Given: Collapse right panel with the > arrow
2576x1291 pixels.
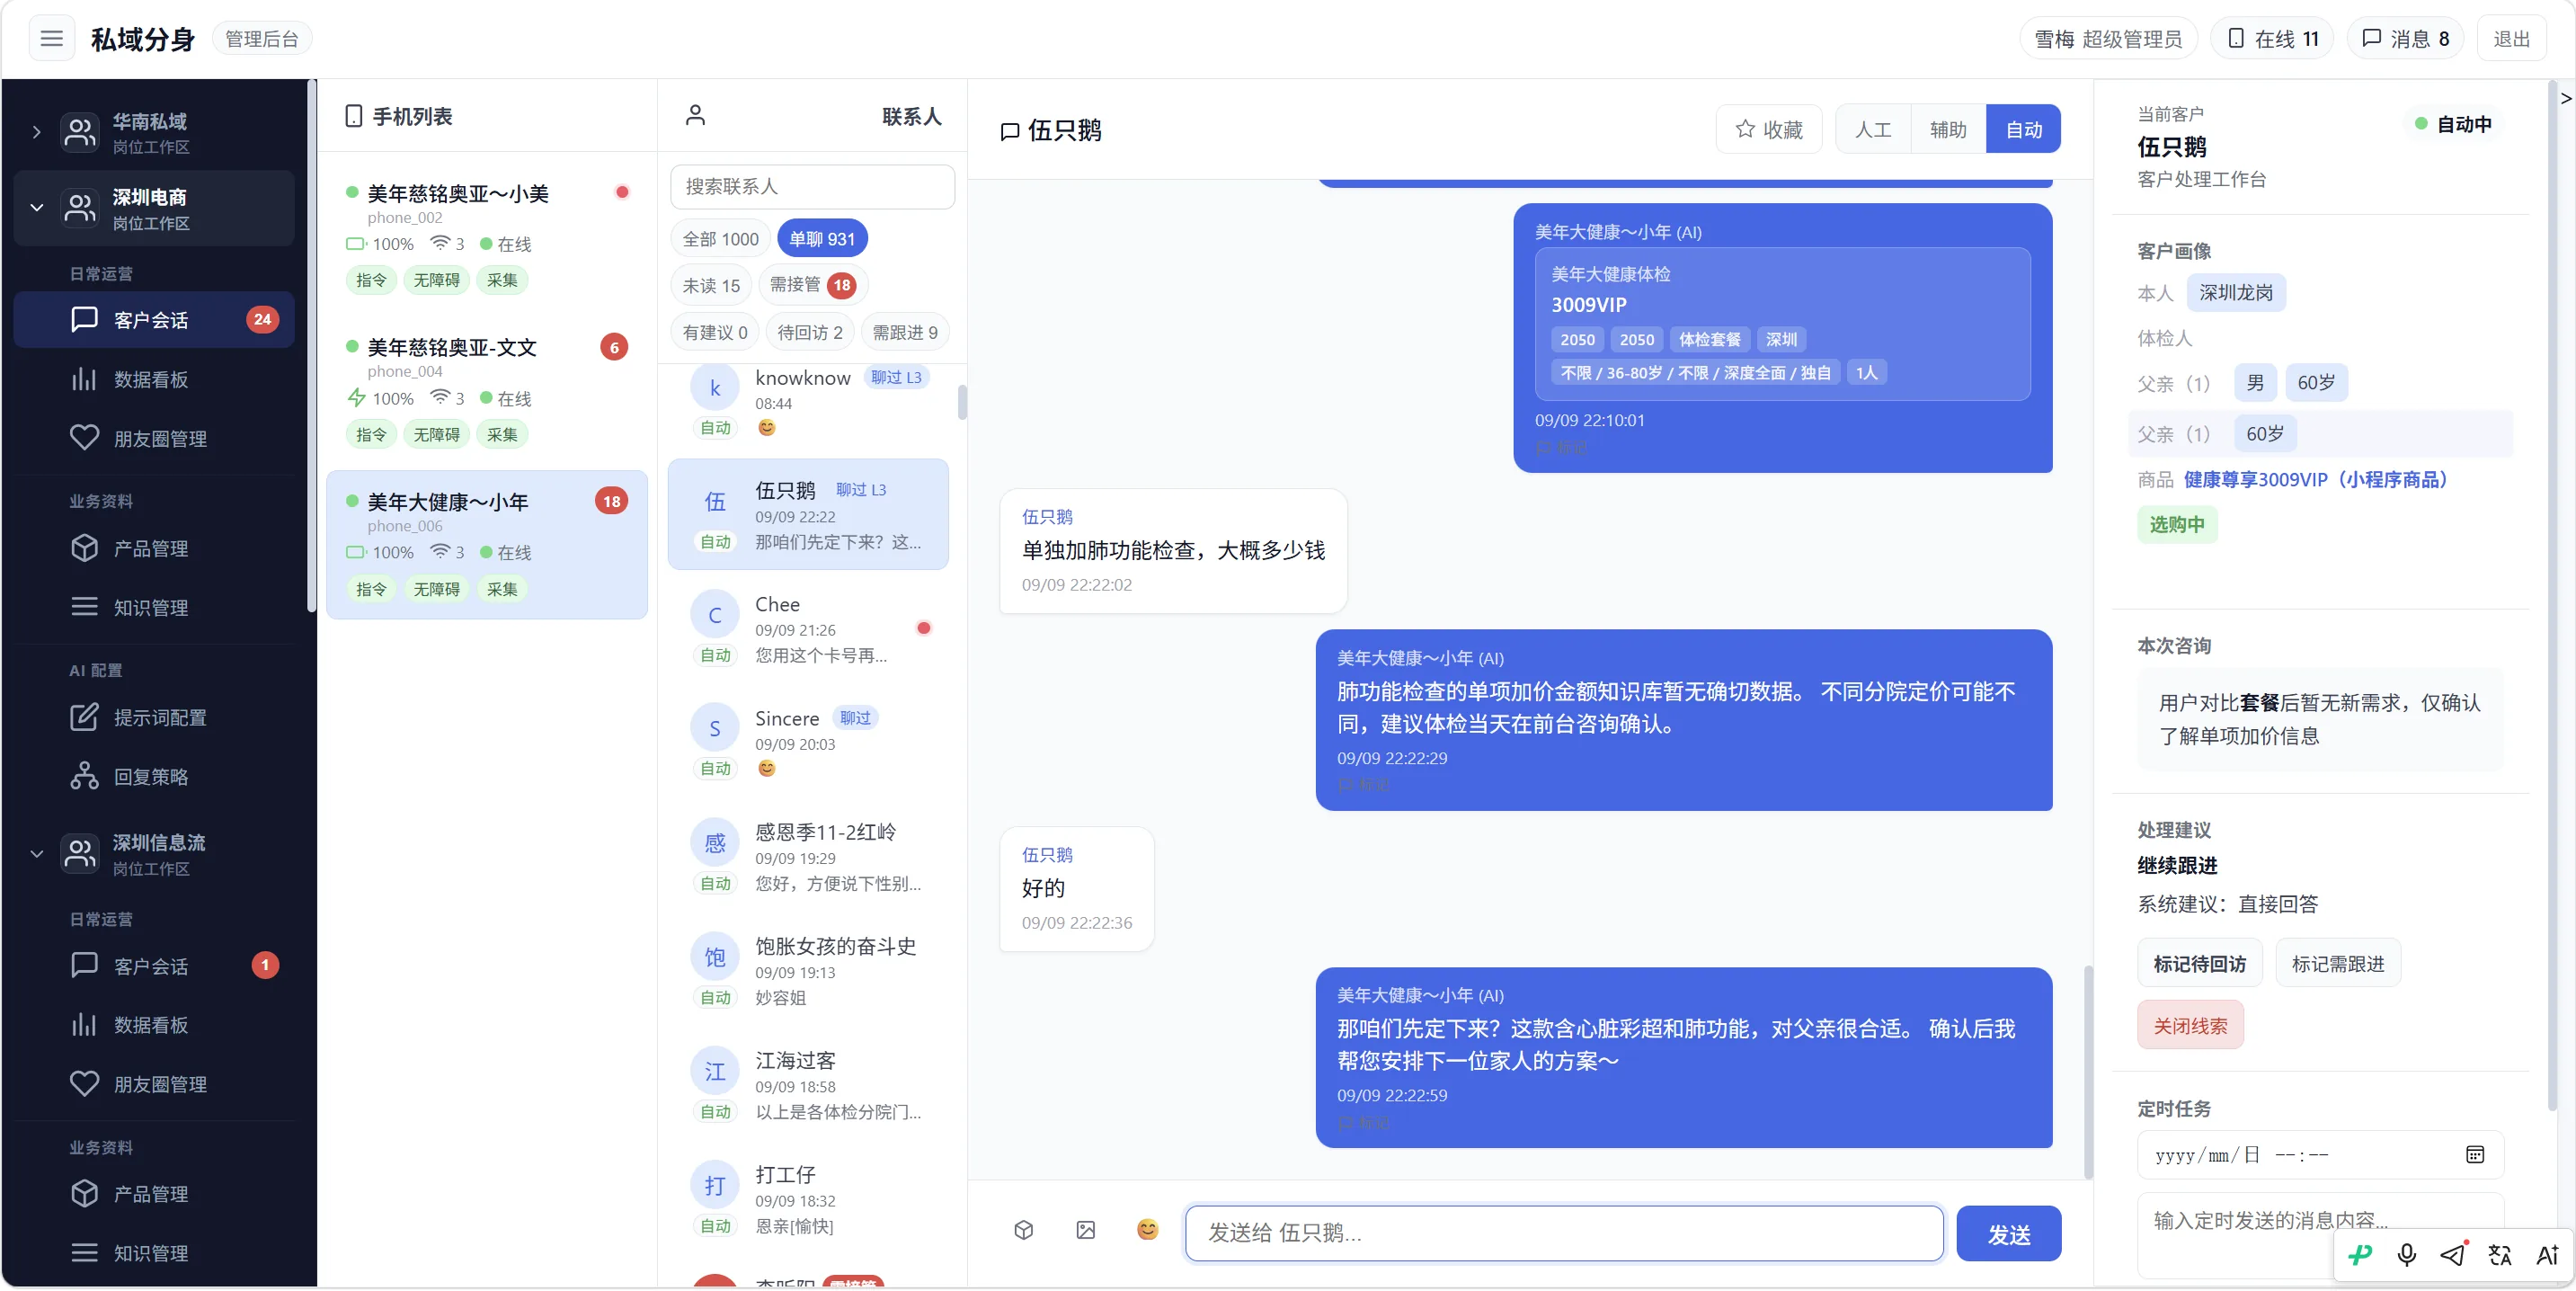Looking at the screenshot, I should (x=2565, y=98).
